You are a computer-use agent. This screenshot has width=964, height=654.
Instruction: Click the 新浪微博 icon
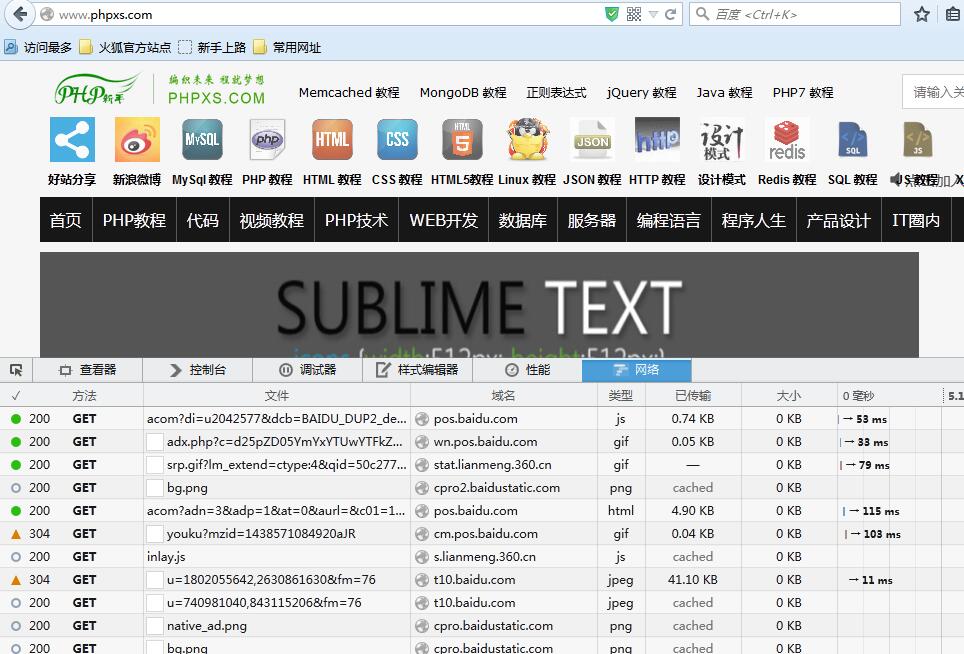pyautogui.click(x=136, y=140)
